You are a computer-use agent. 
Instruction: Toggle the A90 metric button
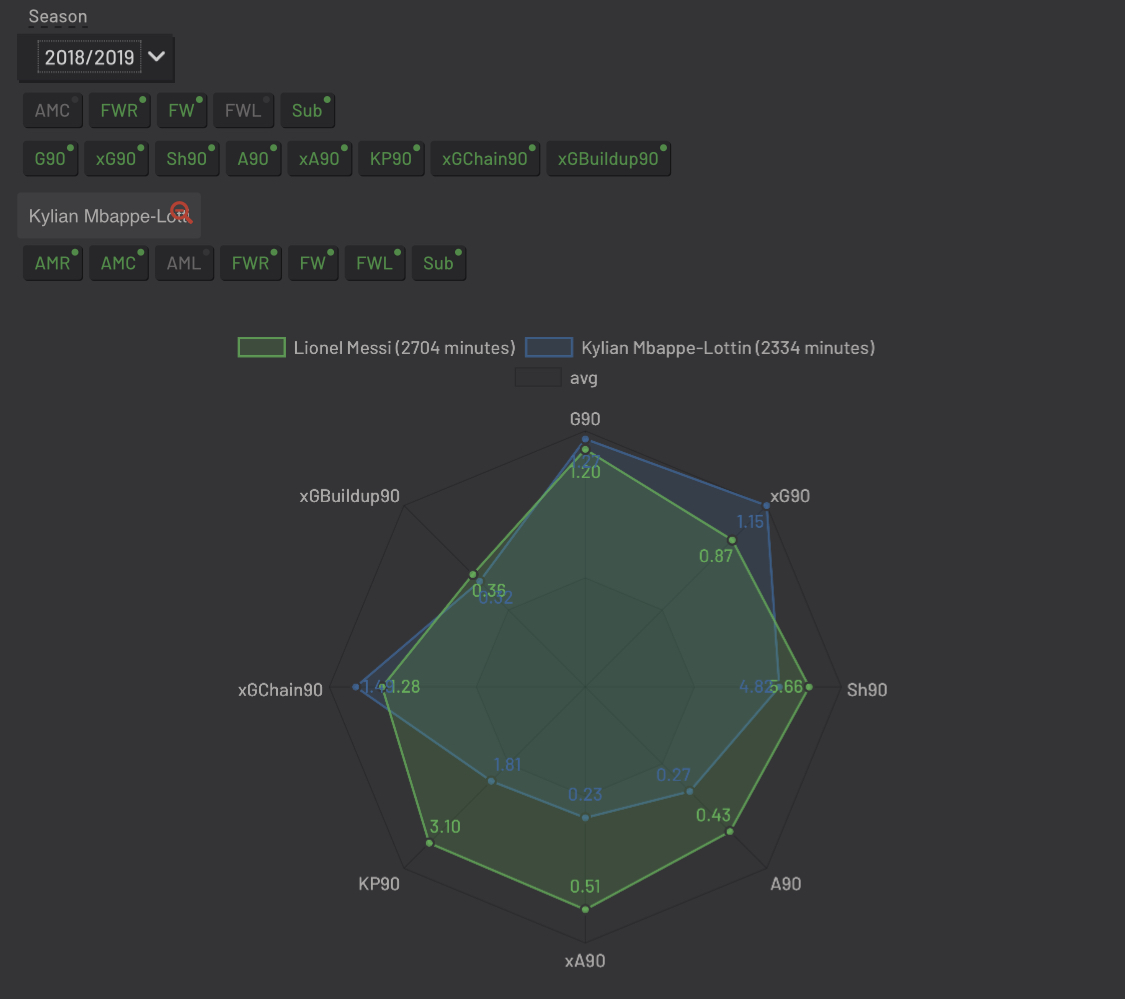coord(253,159)
